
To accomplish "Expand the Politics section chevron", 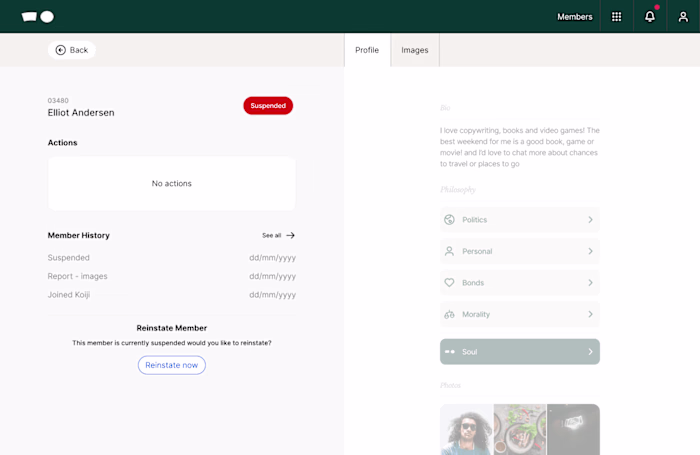I will pyautogui.click(x=590, y=220).
